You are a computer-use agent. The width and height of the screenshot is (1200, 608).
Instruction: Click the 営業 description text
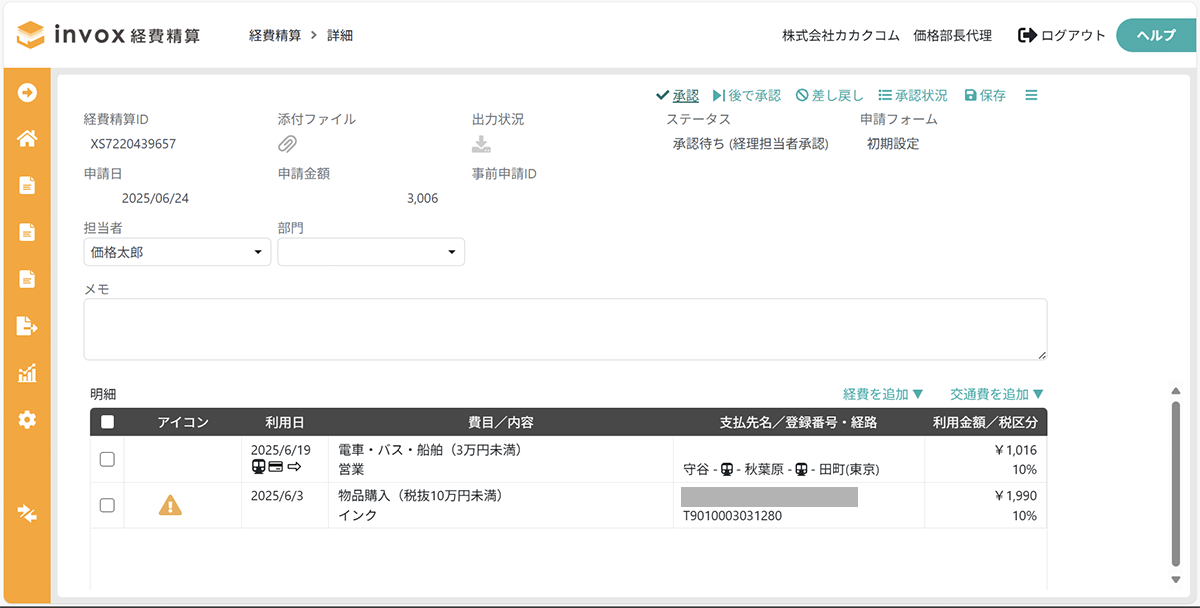click(x=351, y=469)
